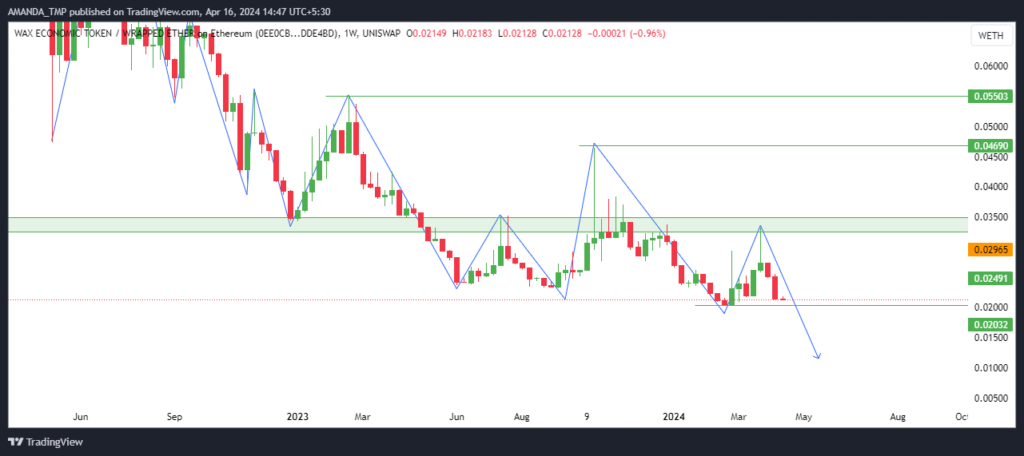The image size is (1024, 456).
Task: Click the open value O0.02149
Action: click(426, 33)
